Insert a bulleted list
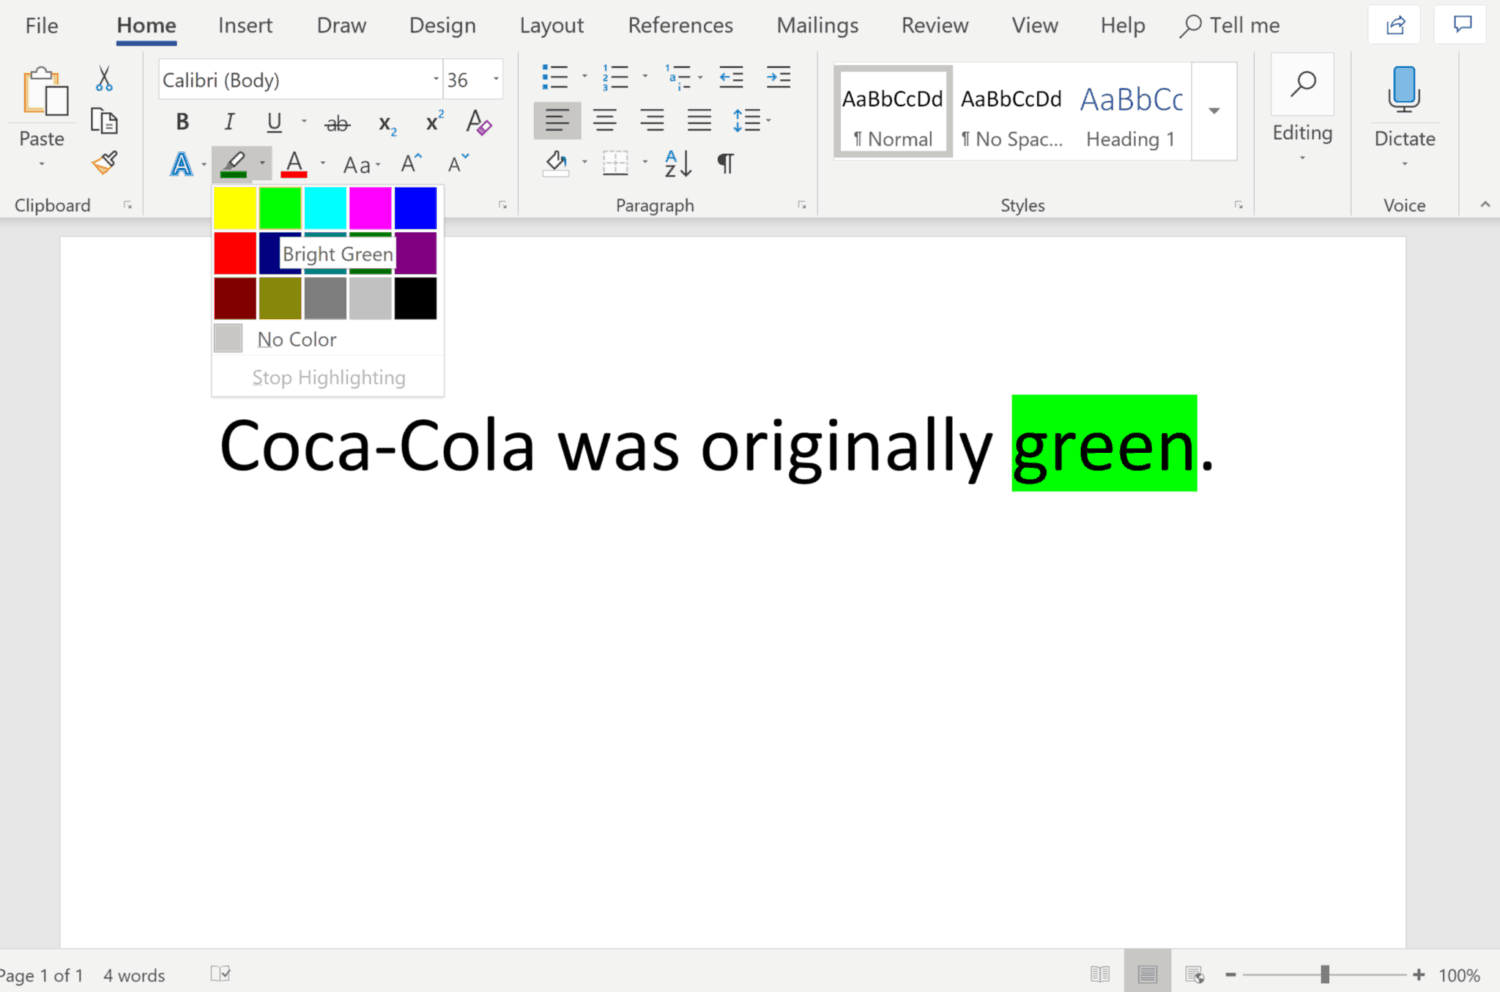 (554, 77)
